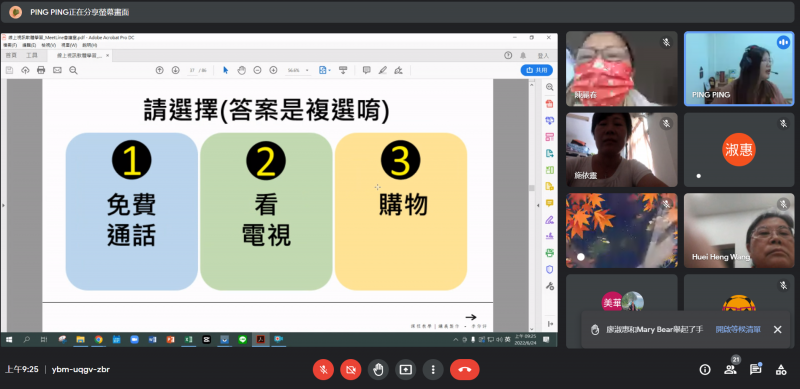This screenshot has width=800, height=389.
Task: Select Huei Heng Wang video tile
Action: [x=739, y=230]
